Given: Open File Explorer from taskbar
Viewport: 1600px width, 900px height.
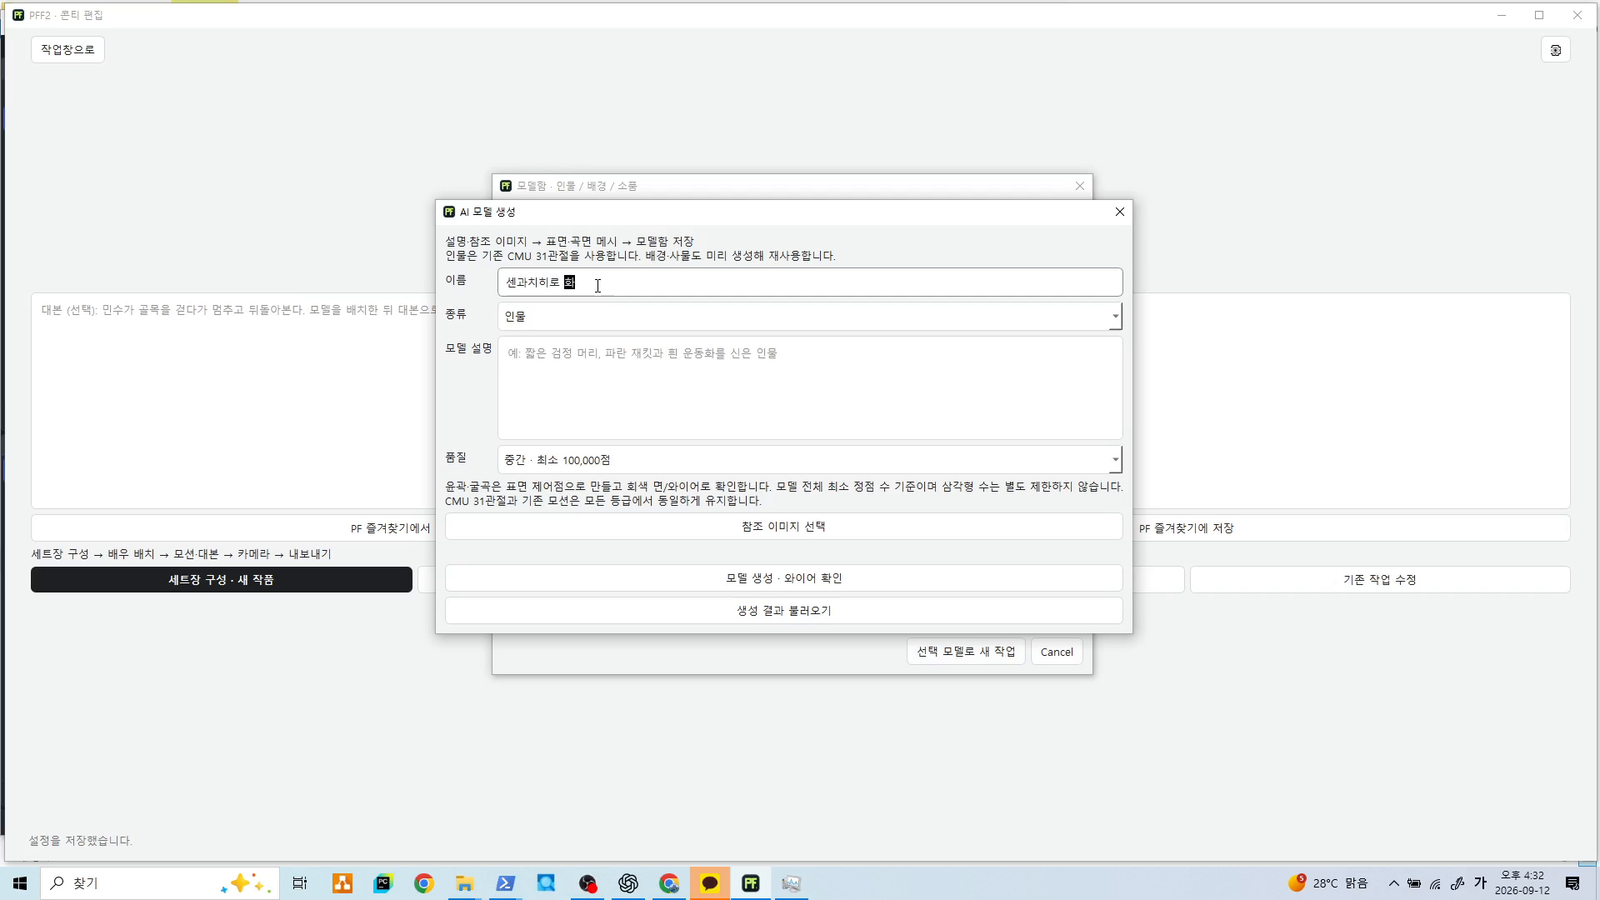Looking at the screenshot, I should 464,883.
